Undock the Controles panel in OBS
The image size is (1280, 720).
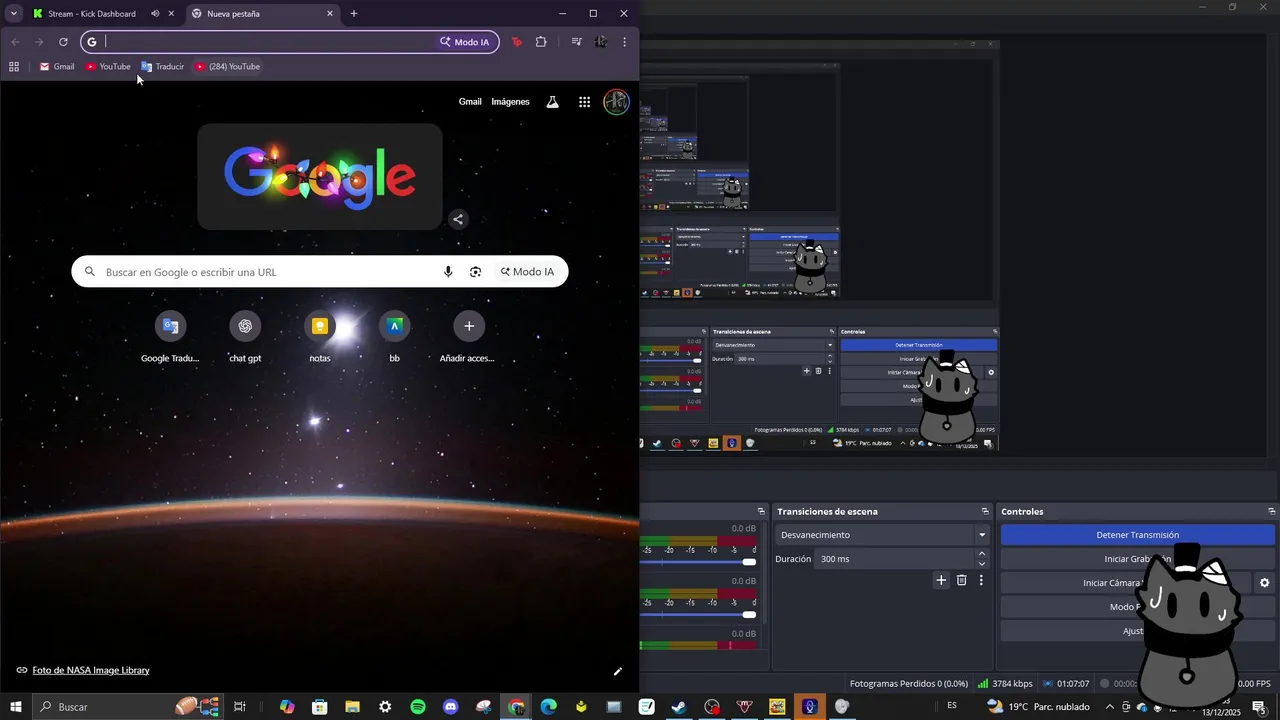pos(1271,511)
